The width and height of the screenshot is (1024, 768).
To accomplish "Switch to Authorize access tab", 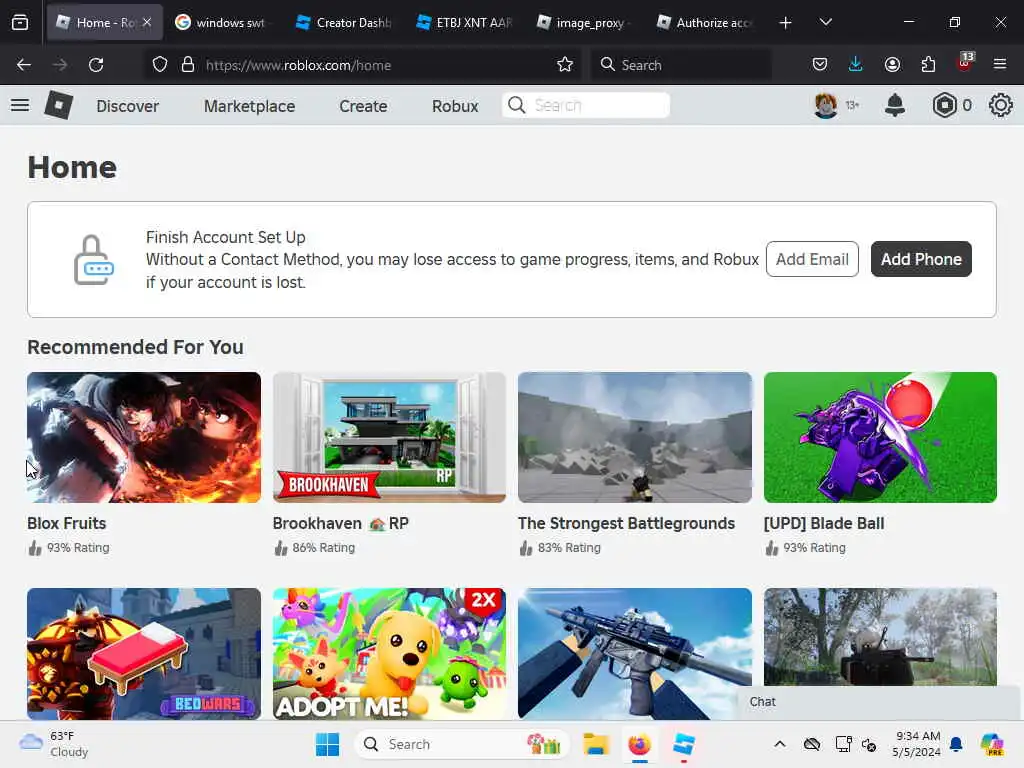I will pyautogui.click(x=706, y=23).
